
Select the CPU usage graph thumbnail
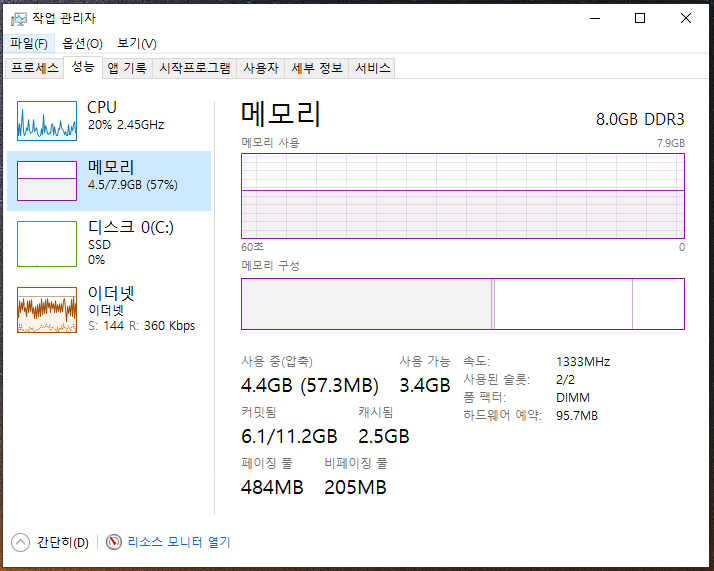tap(47, 121)
